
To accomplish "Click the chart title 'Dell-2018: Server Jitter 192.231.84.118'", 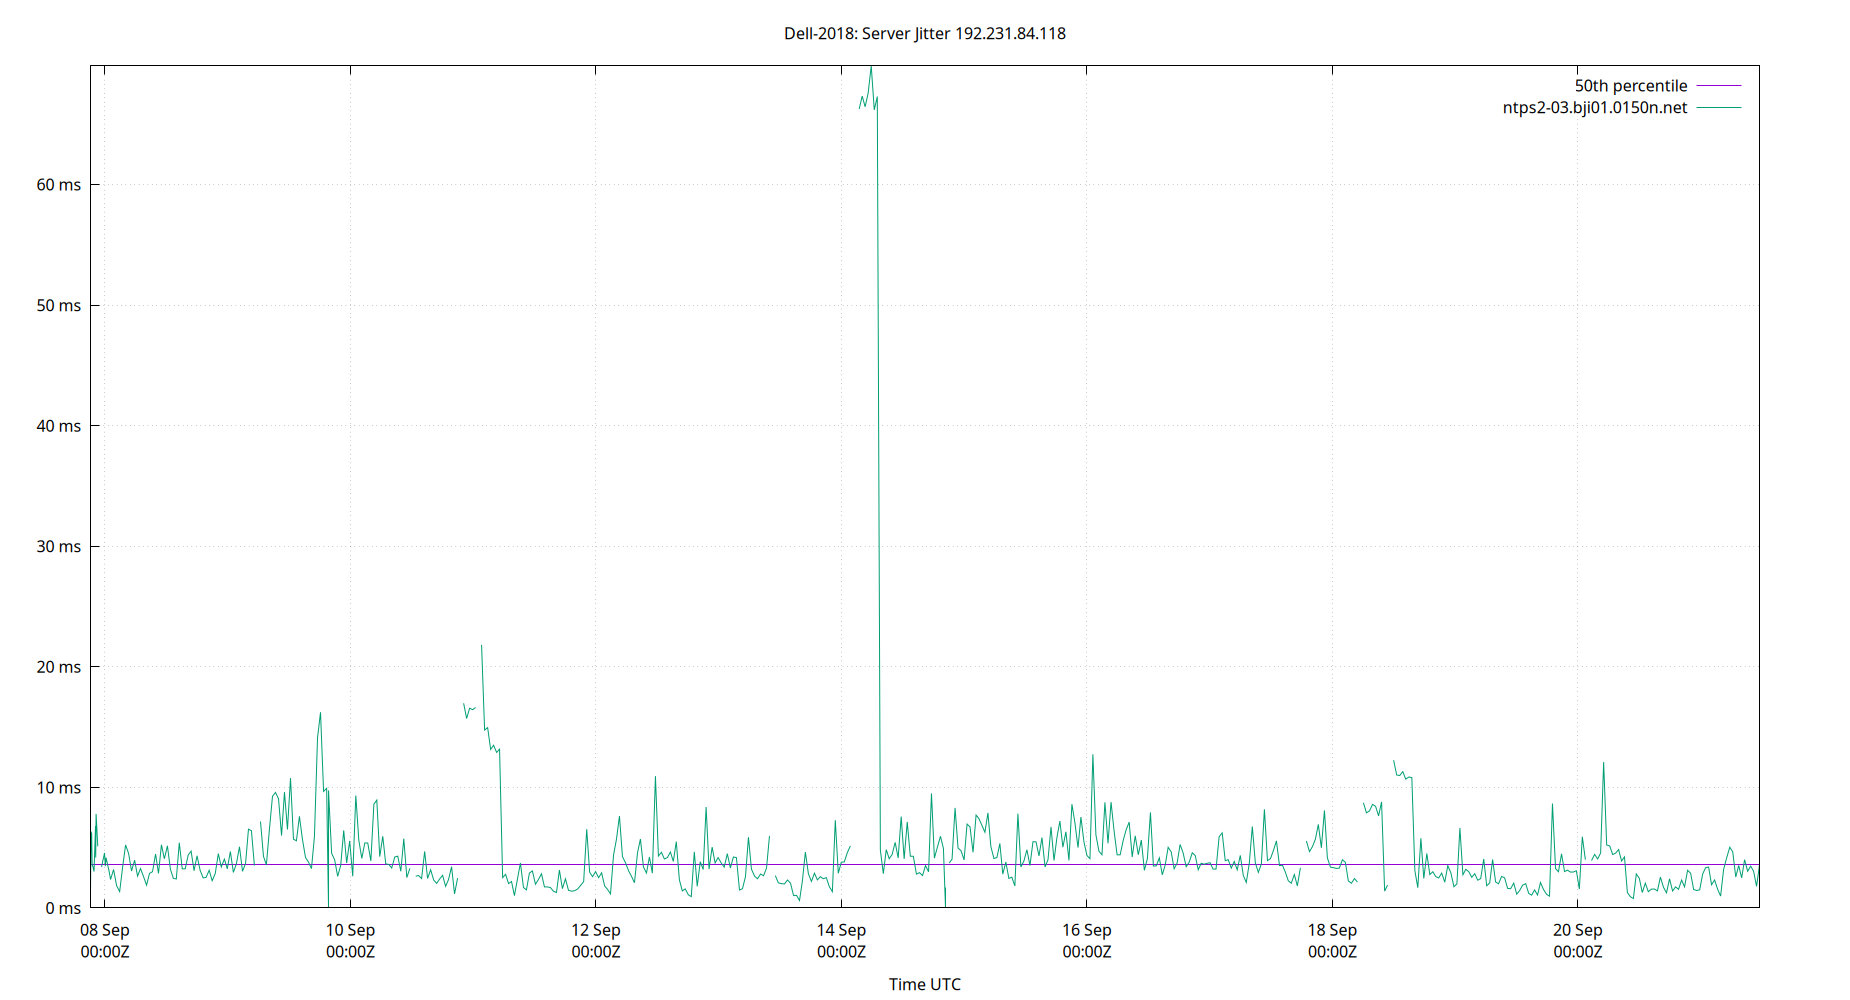I will coord(924,33).
